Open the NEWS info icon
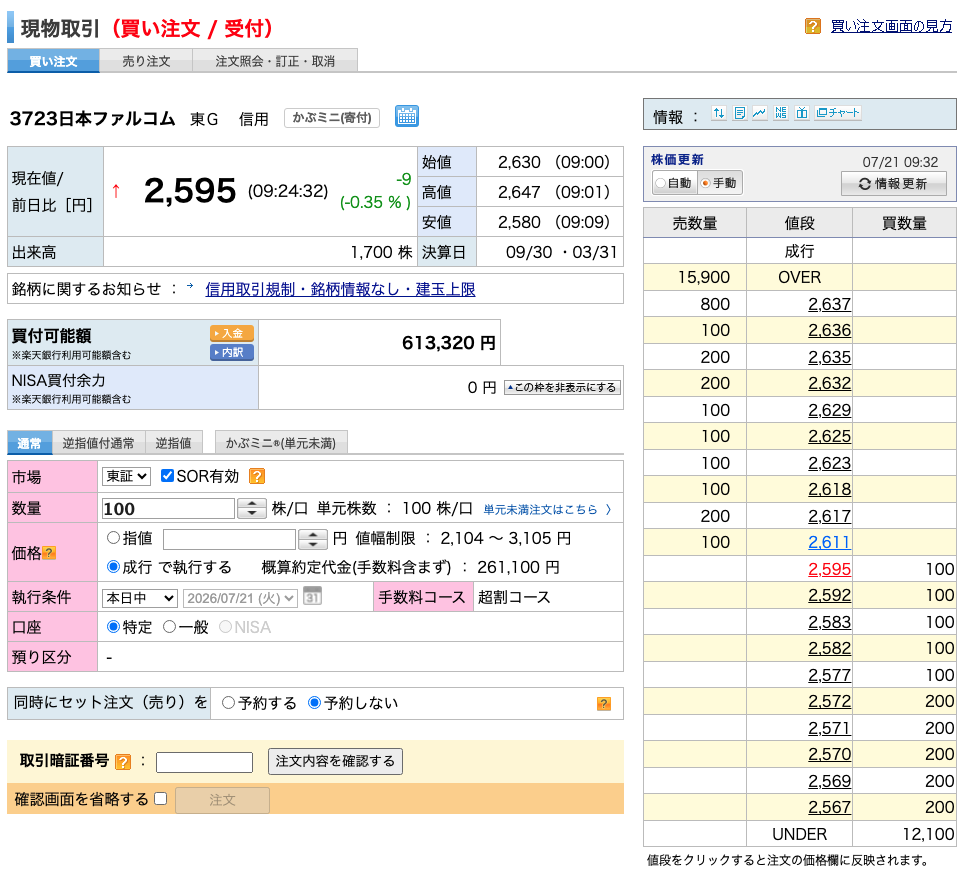 (x=781, y=113)
